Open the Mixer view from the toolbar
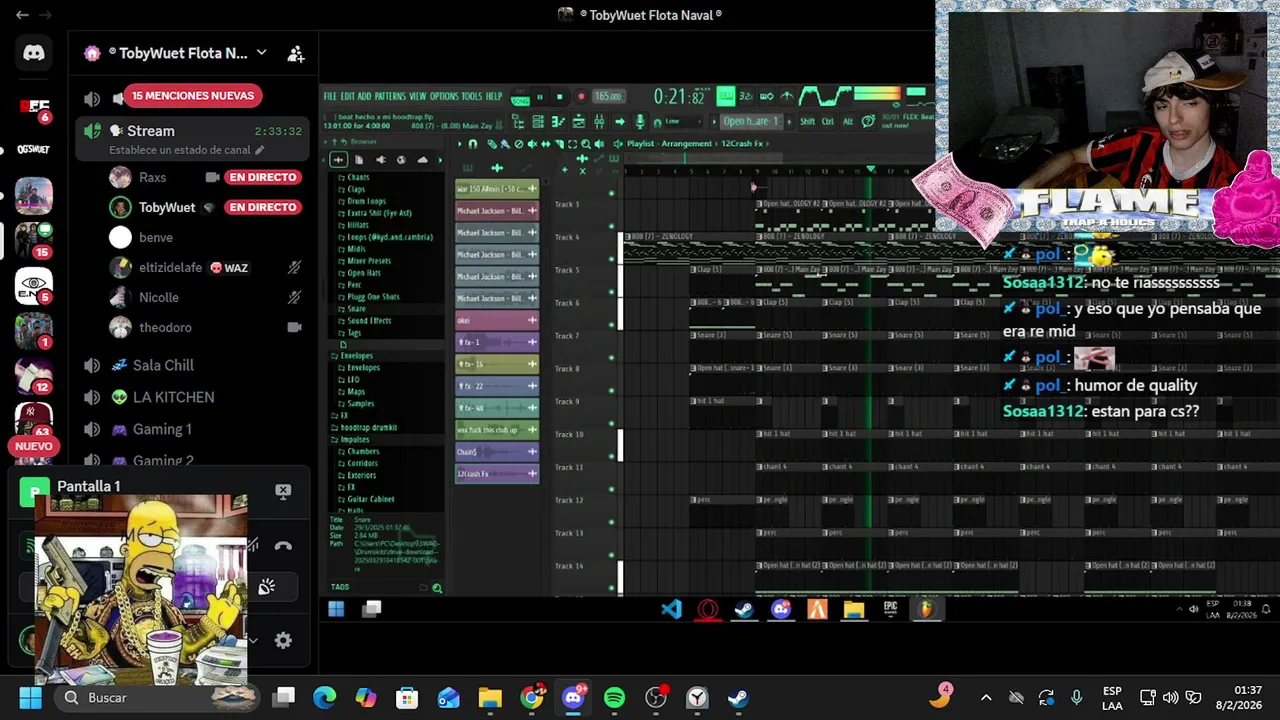 tap(599, 121)
